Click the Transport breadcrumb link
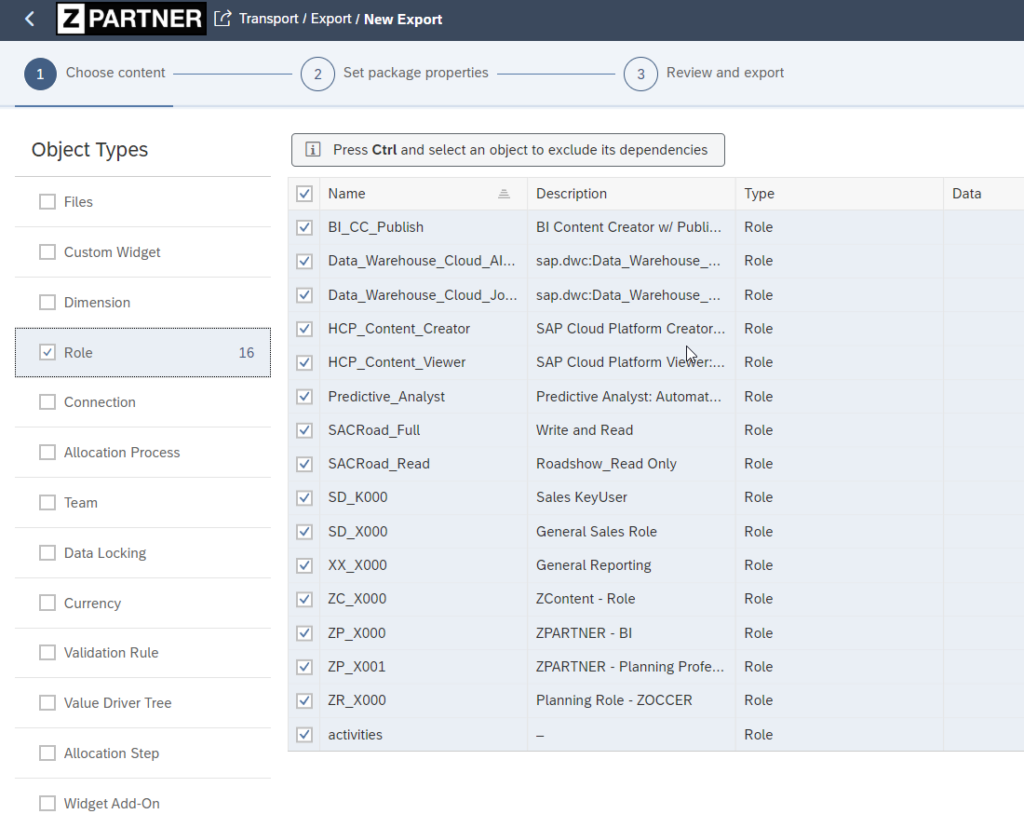Viewport: 1024px width, 814px height. click(268, 19)
